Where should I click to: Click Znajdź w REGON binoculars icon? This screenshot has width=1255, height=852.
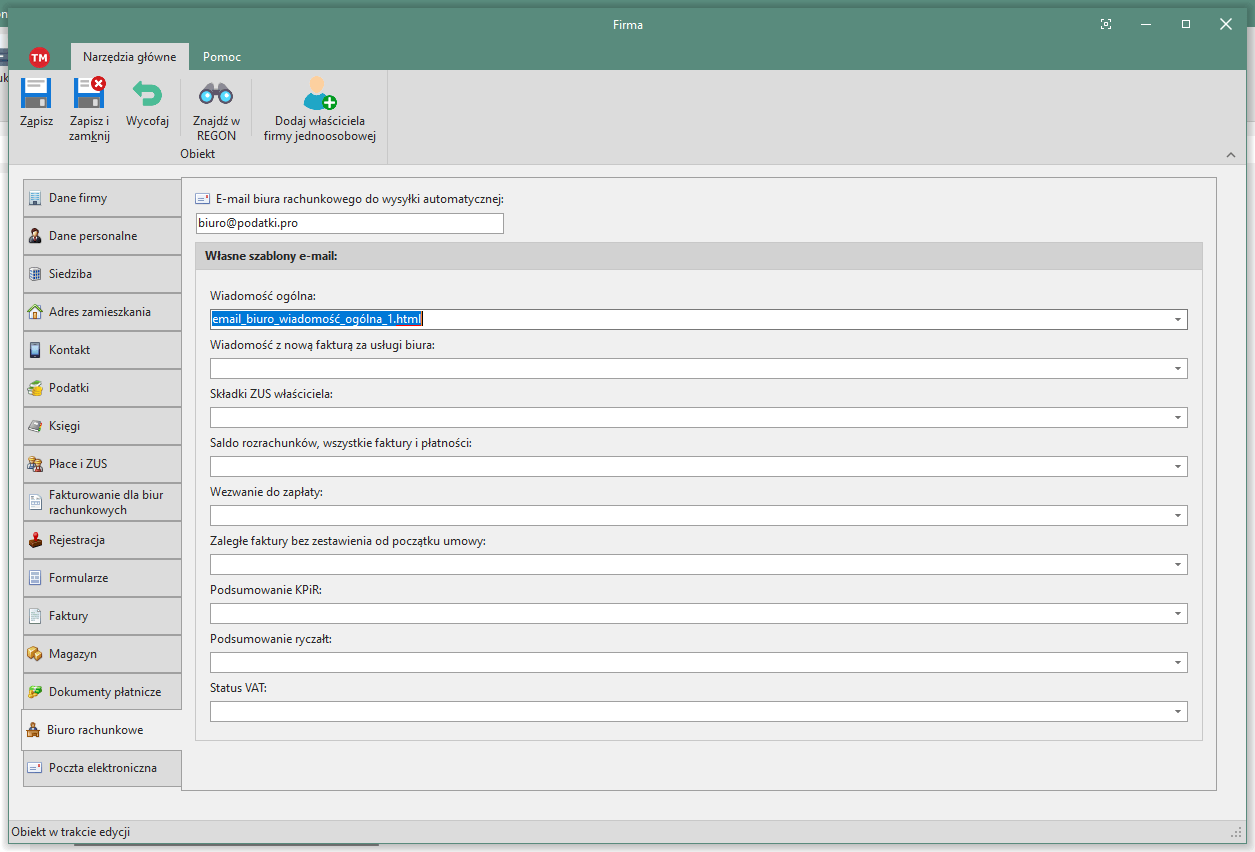pyautogui.click(x=216, y=95)
